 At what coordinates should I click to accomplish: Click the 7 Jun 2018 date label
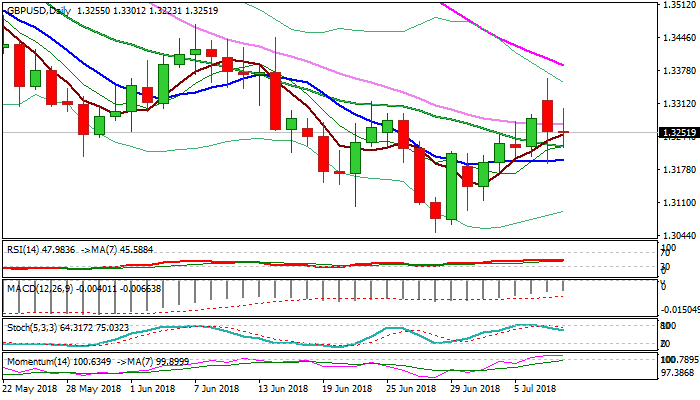pyautogui.click(x=216, y=389)
